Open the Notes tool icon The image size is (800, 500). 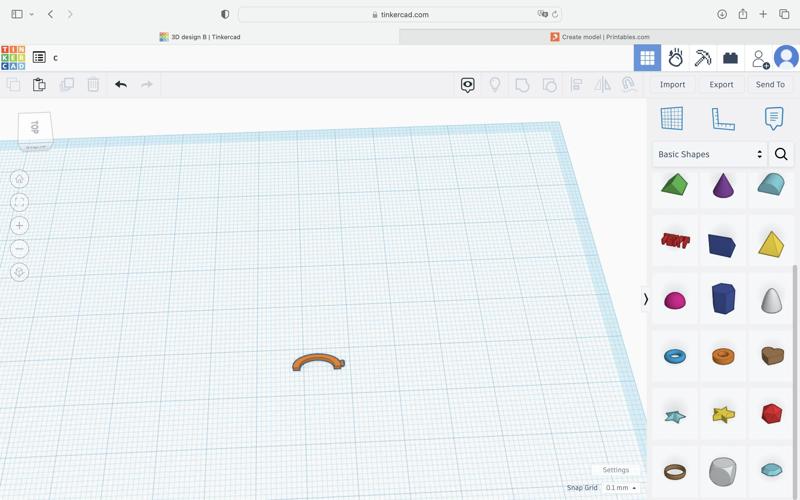pos(773,118)
